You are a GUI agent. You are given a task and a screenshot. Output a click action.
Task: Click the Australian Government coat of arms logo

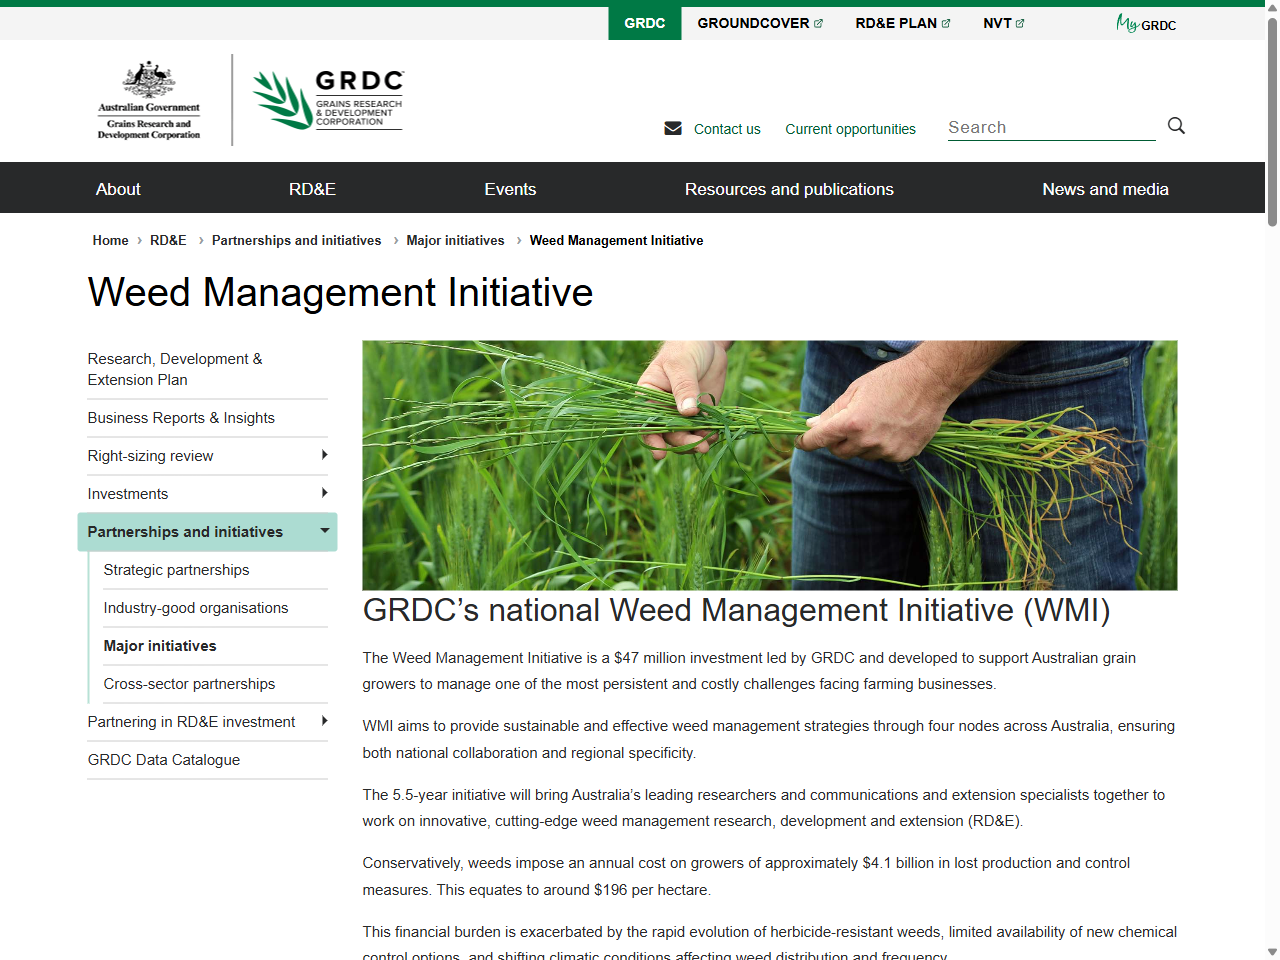pos(148,99)
